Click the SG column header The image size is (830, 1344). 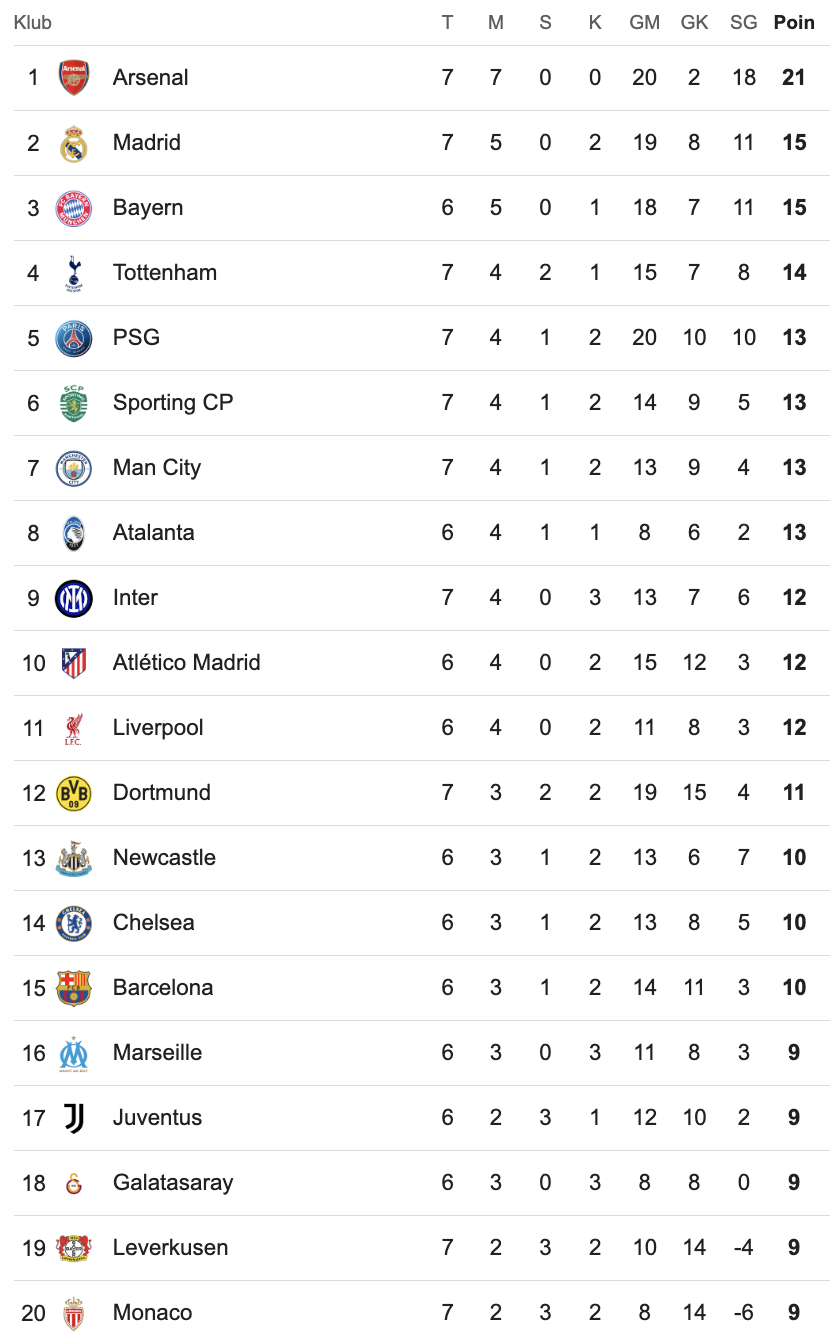(743, 23)
